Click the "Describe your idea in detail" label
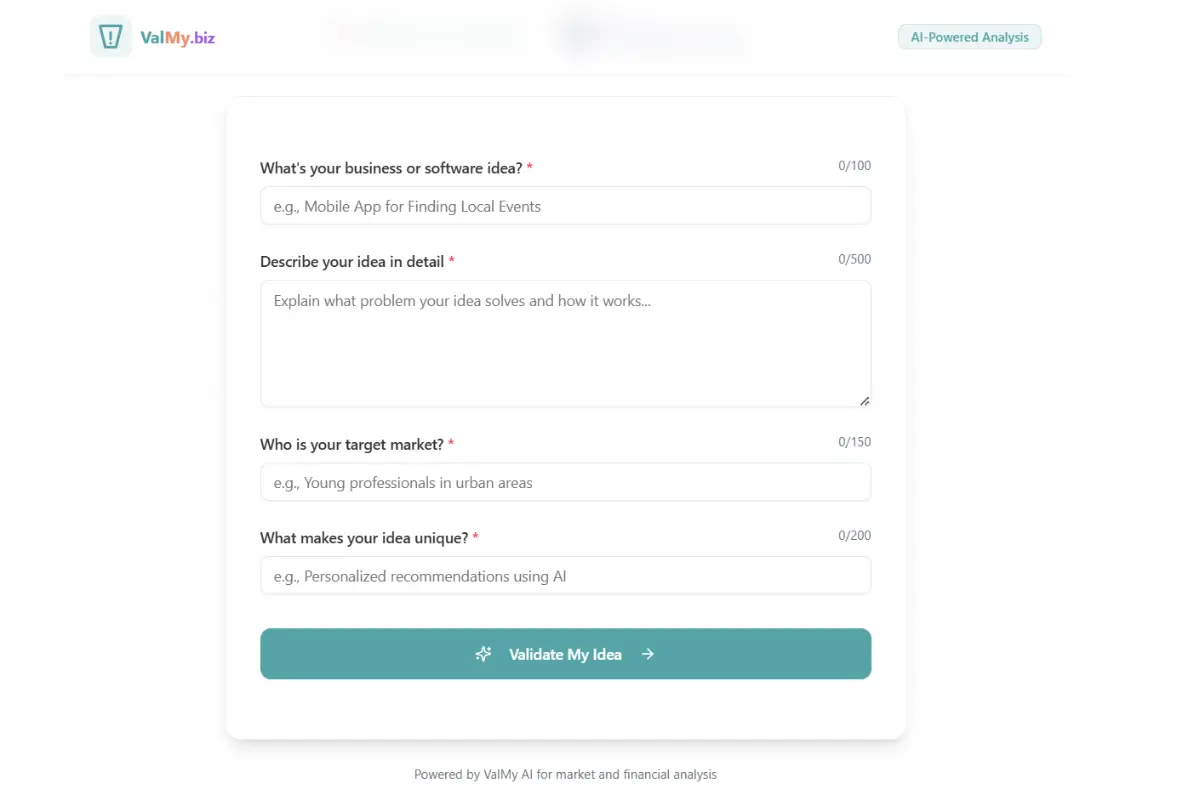This screenshot has height=789, width=1200. (352, 261)
